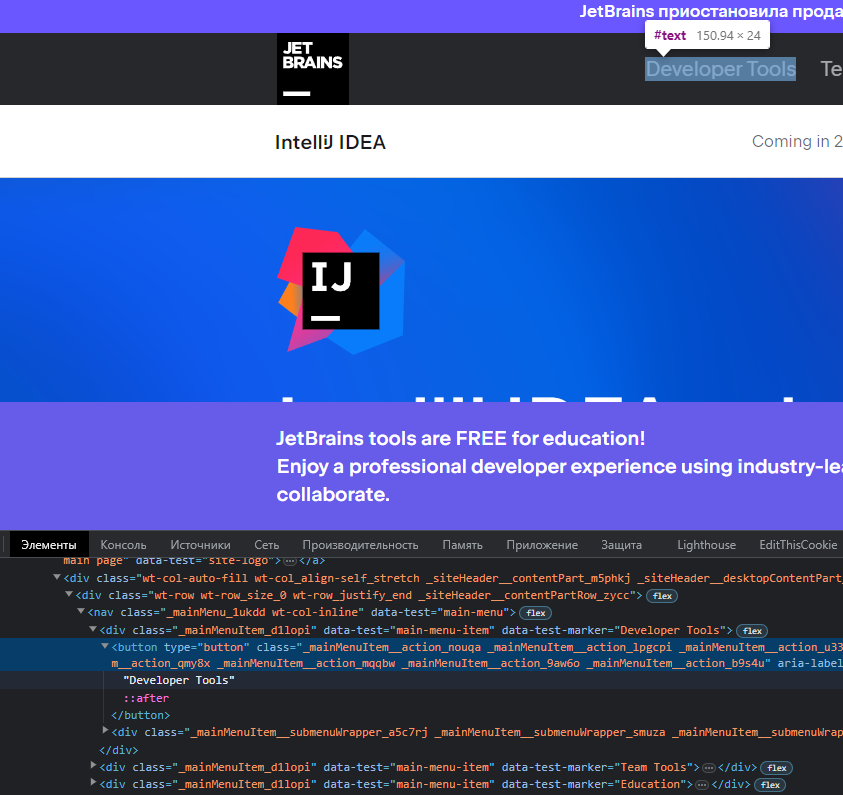Viewport: 843px width, 795px height.
Task: Open the Источники DevTools tab
Action: (200, 545)
